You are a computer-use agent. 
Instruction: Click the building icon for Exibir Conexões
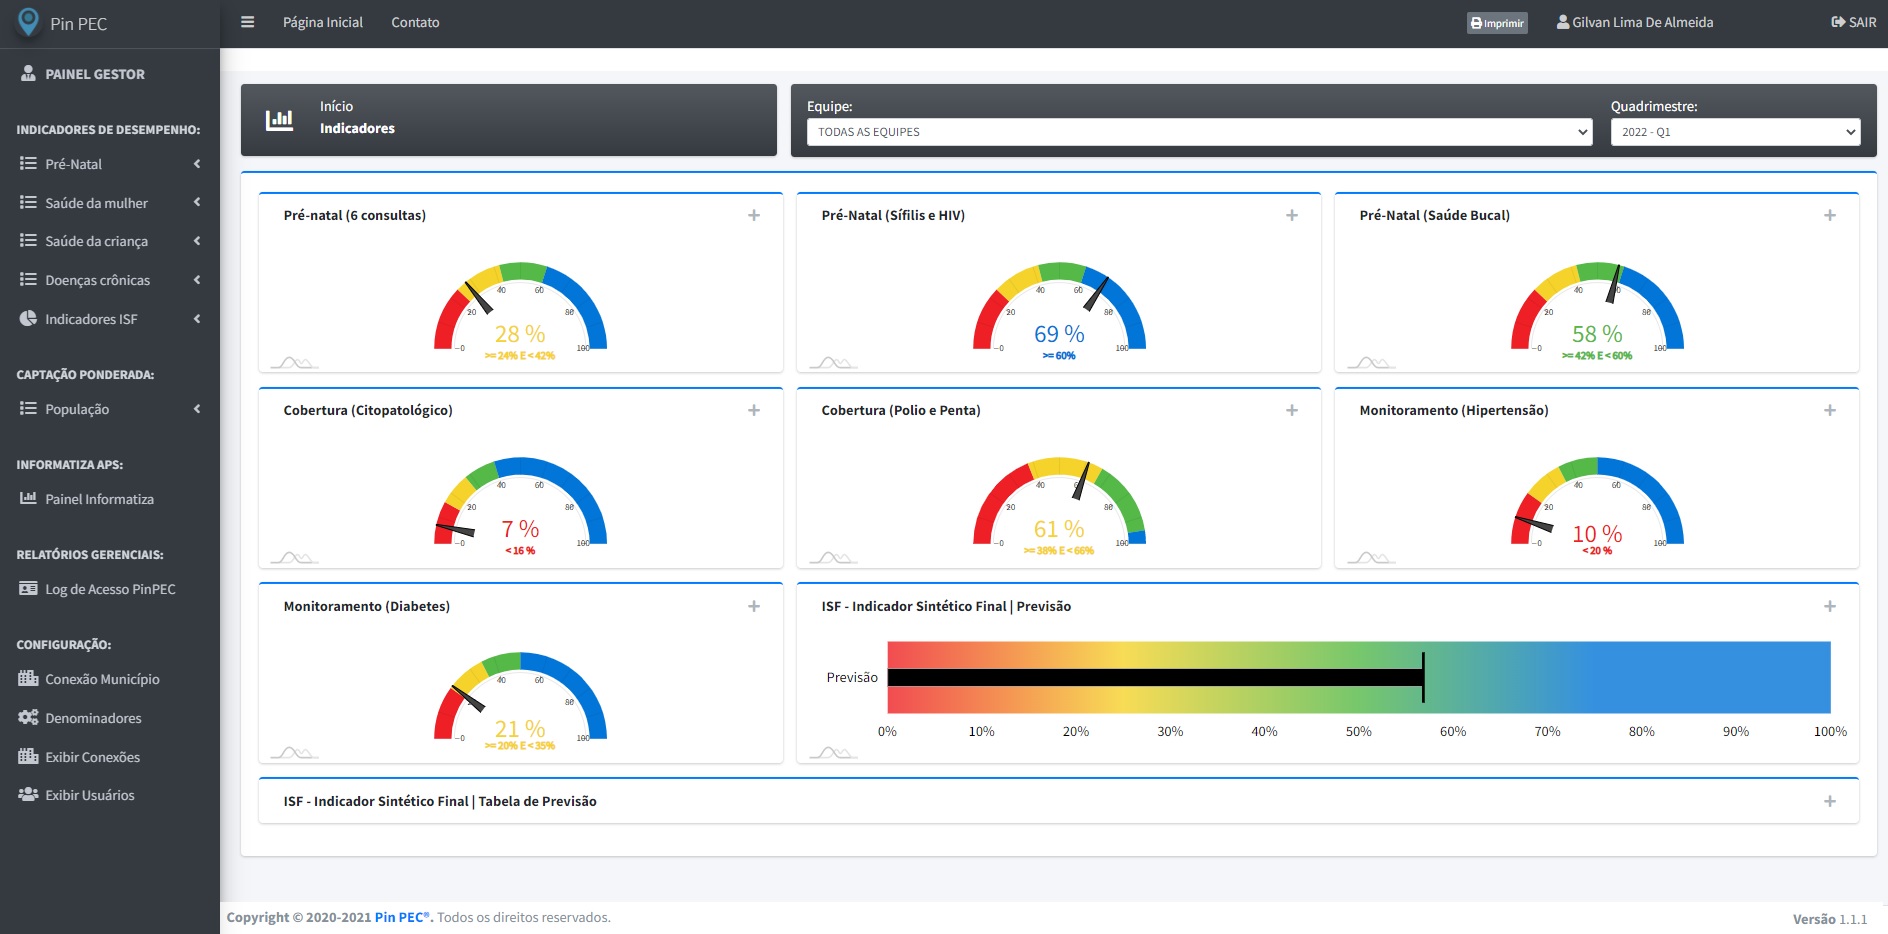point(28,756)
